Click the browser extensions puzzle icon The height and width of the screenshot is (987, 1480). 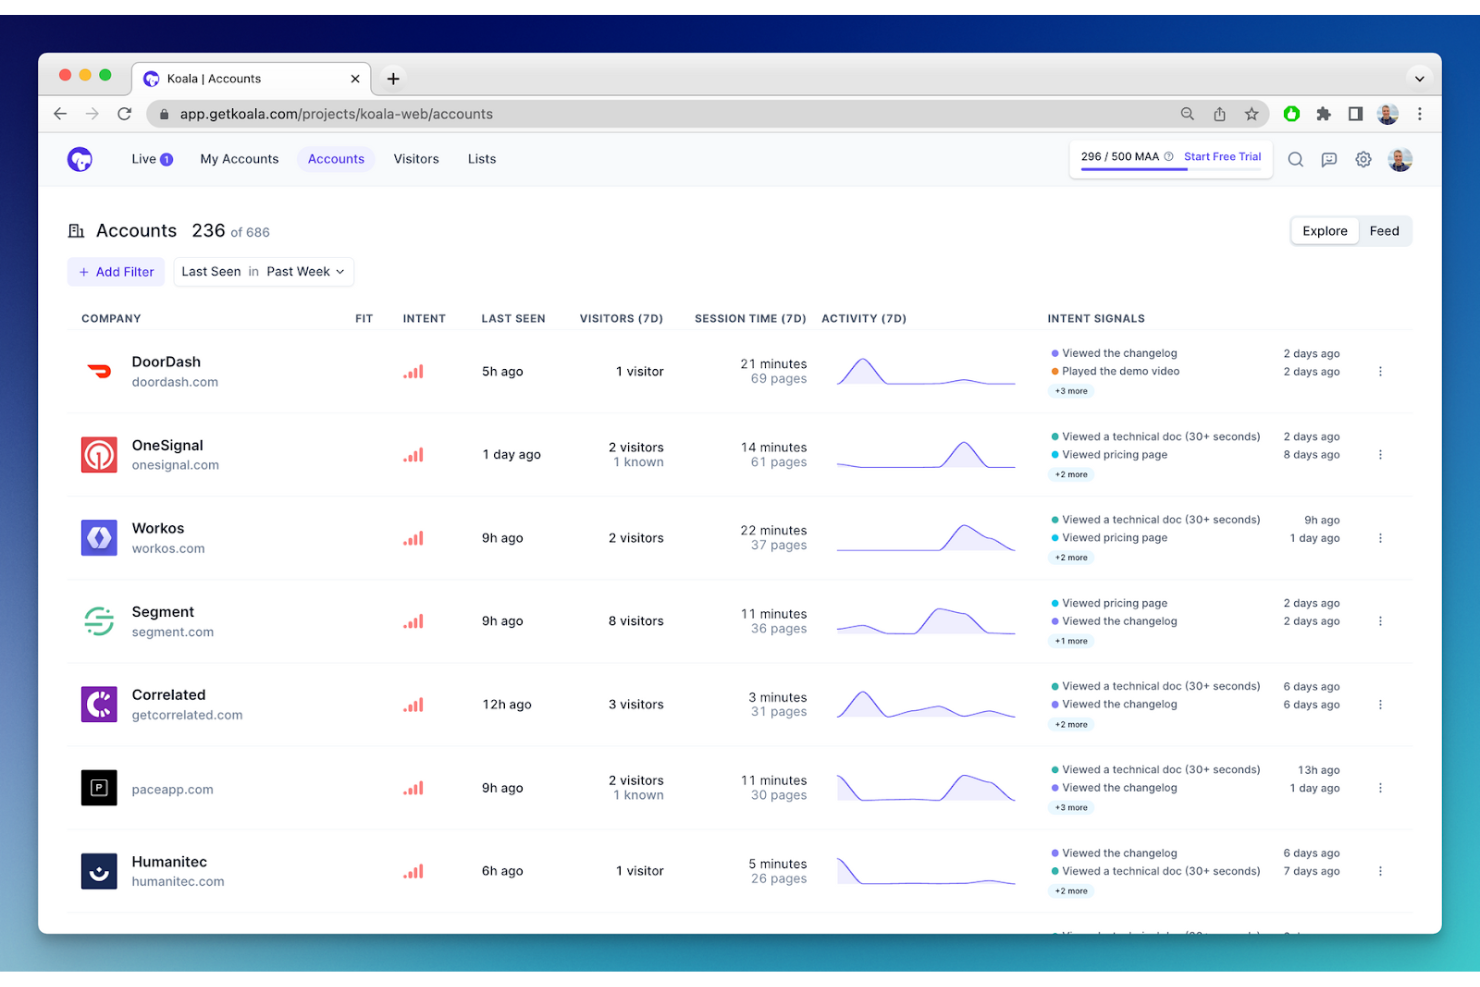coord(1323,114)
